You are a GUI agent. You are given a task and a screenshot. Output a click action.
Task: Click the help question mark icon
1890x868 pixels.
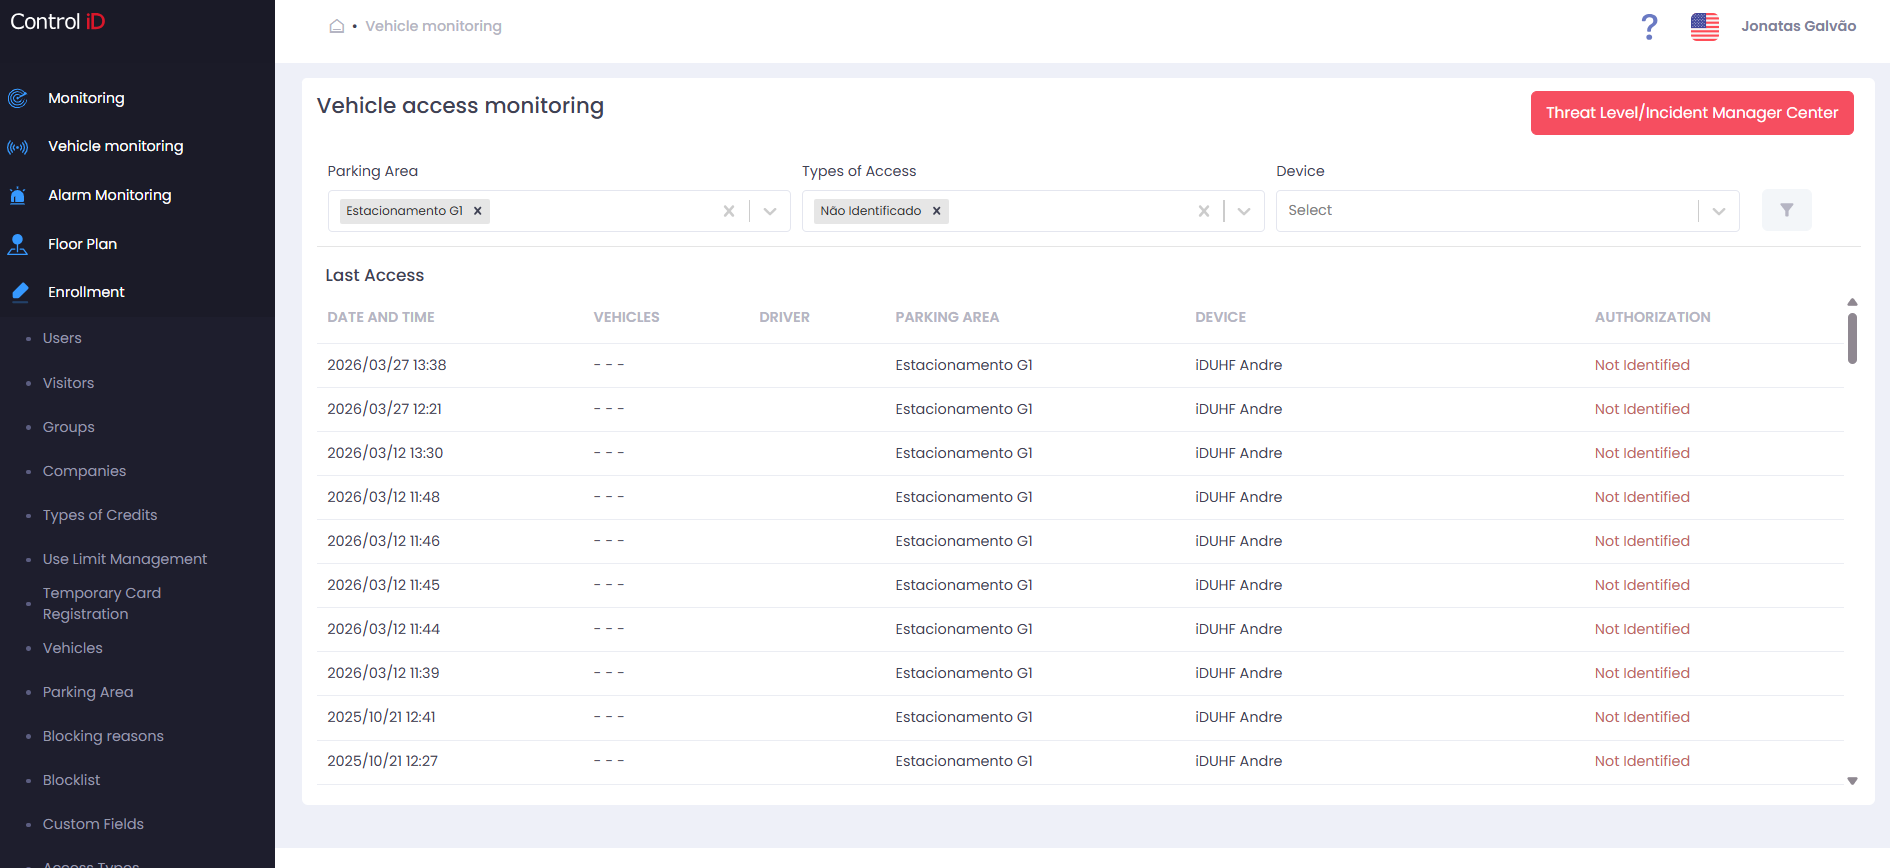pos(1649,27)
